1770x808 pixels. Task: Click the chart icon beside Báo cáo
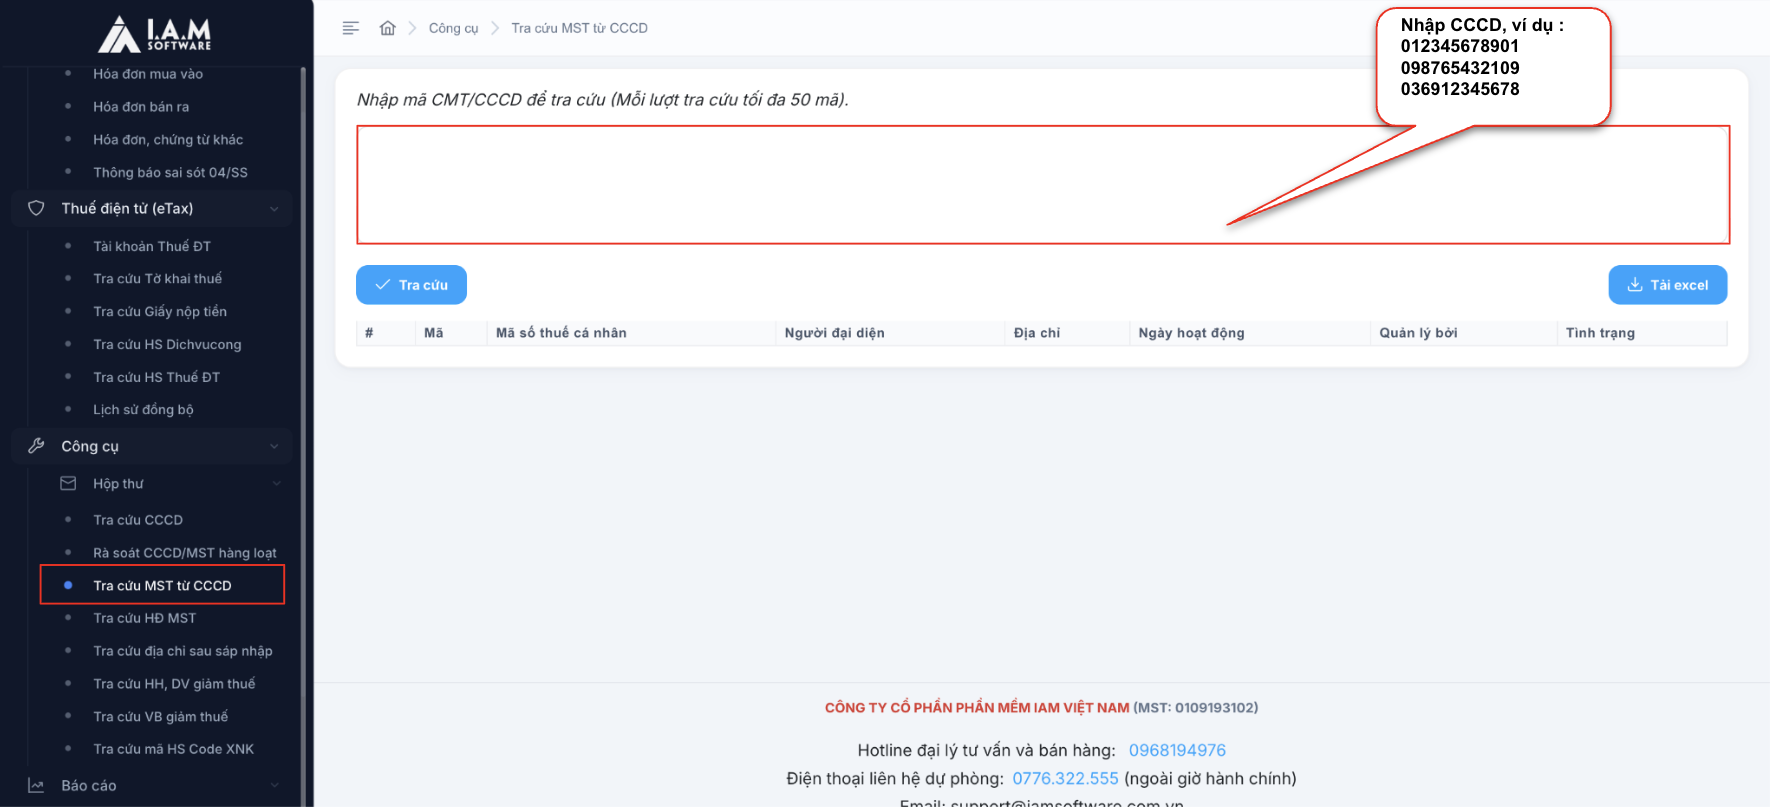click(x=36, y=786)
